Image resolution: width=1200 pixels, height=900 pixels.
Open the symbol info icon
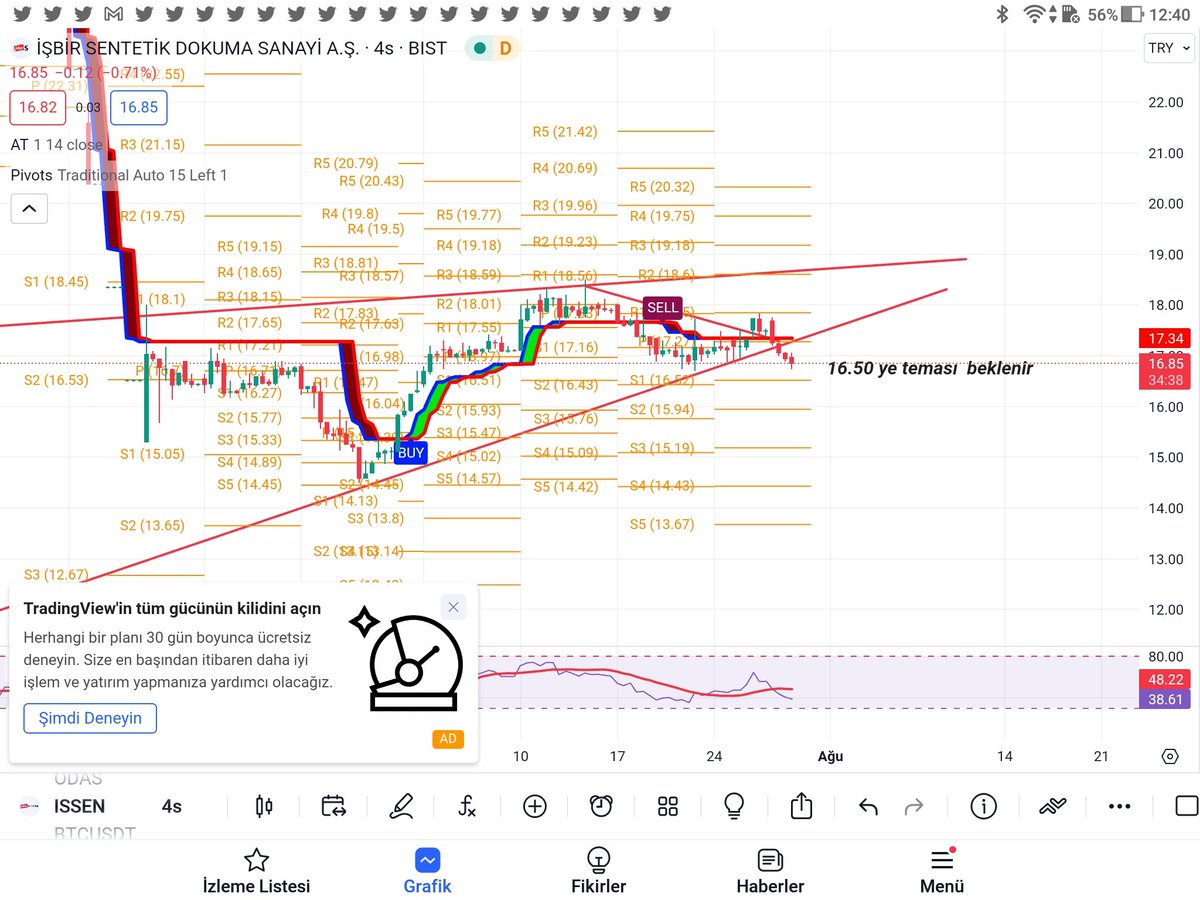click(983, 806)
